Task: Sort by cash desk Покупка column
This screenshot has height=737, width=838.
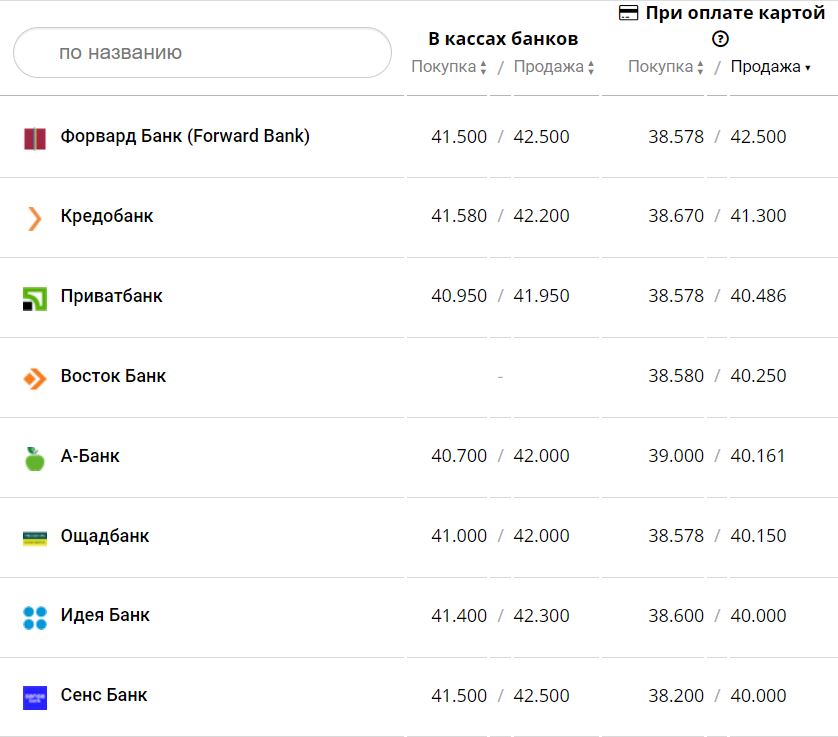Action: 449,67
